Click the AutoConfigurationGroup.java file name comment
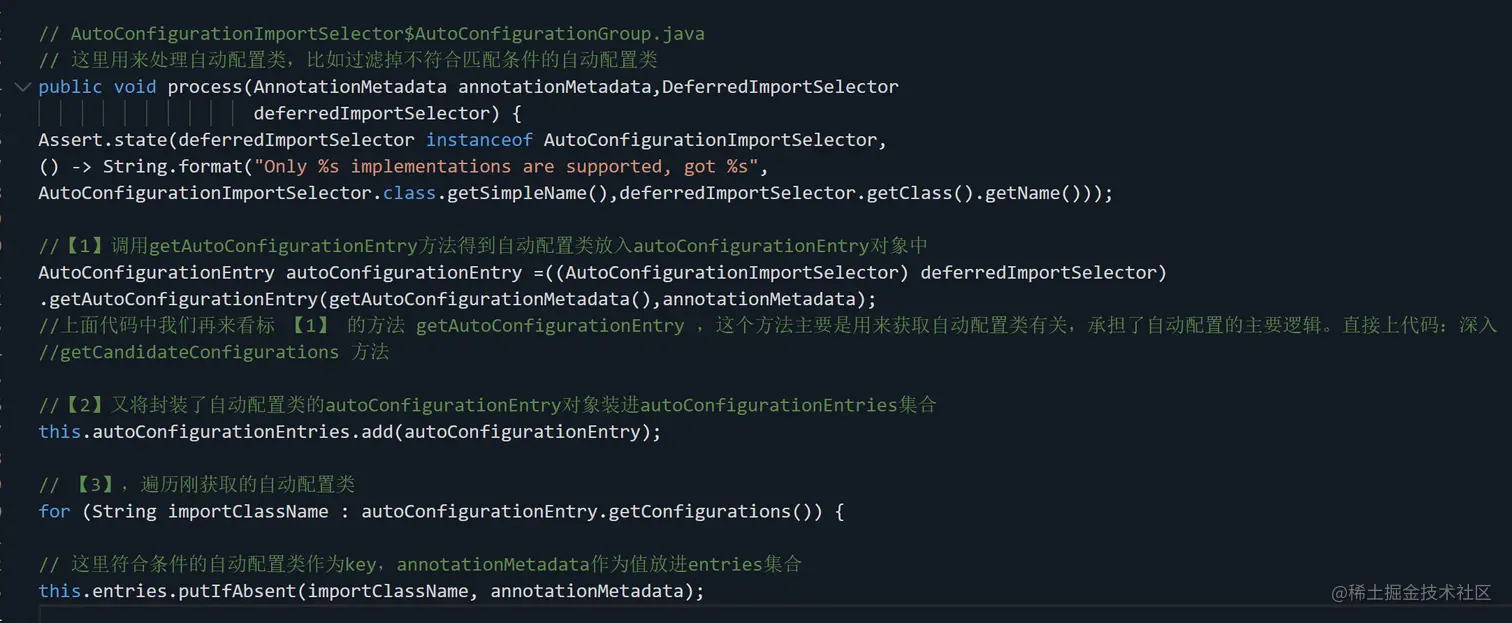 point(371,34)
